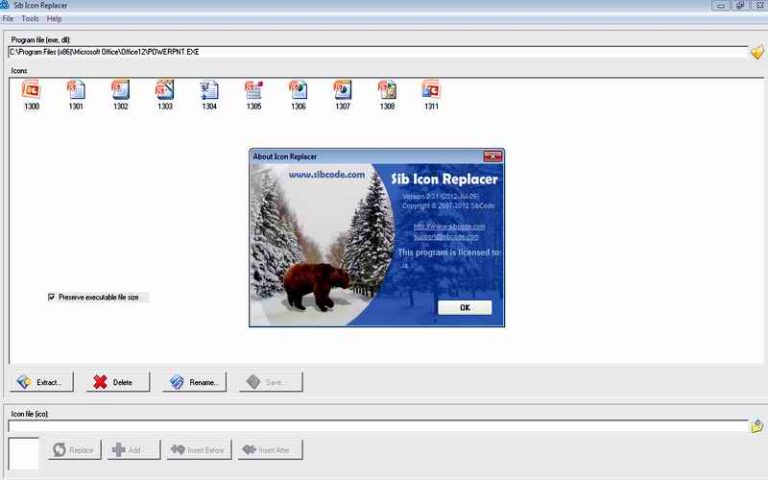Select icon 1304 in the icons list

click(209, 91)
